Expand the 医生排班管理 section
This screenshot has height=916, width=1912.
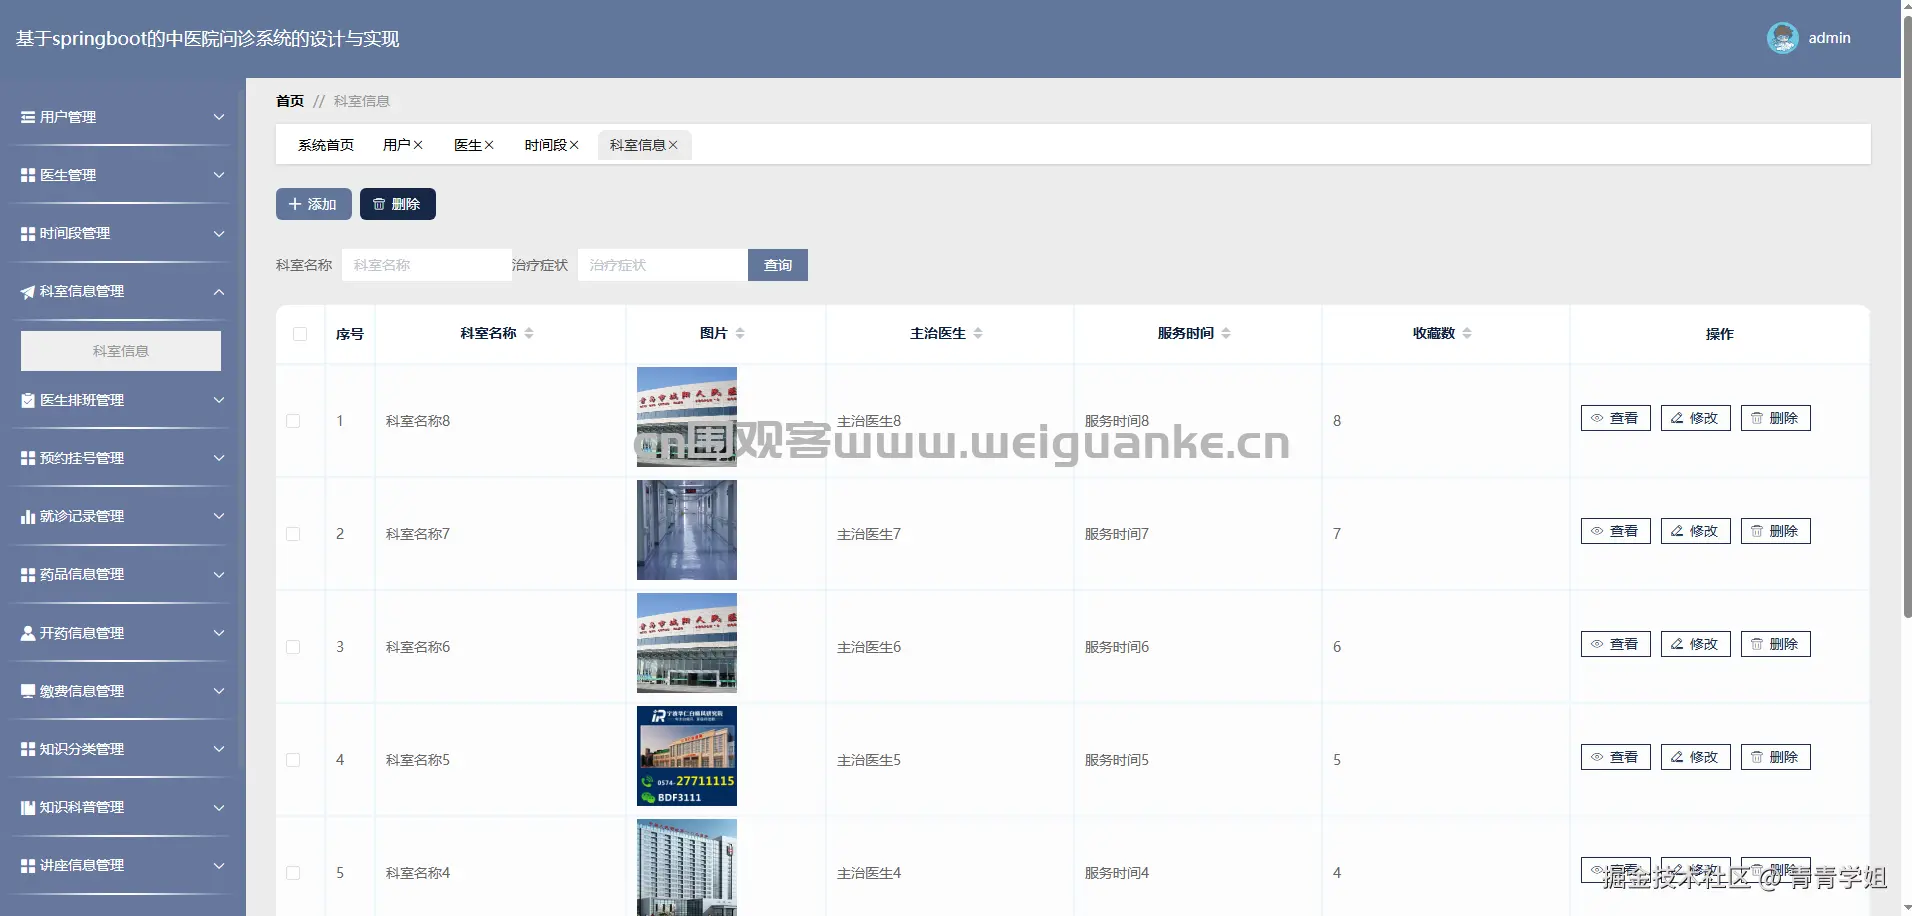[219, 400]
